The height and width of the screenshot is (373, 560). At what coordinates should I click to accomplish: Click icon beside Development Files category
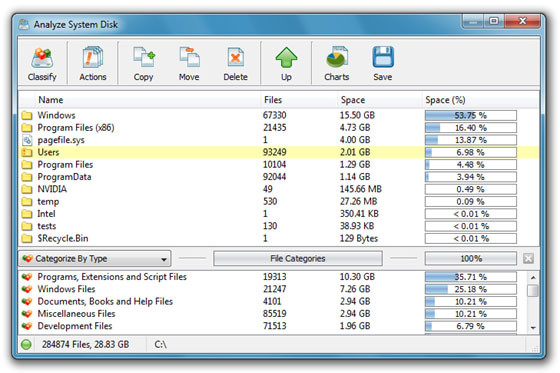(27, 326)
